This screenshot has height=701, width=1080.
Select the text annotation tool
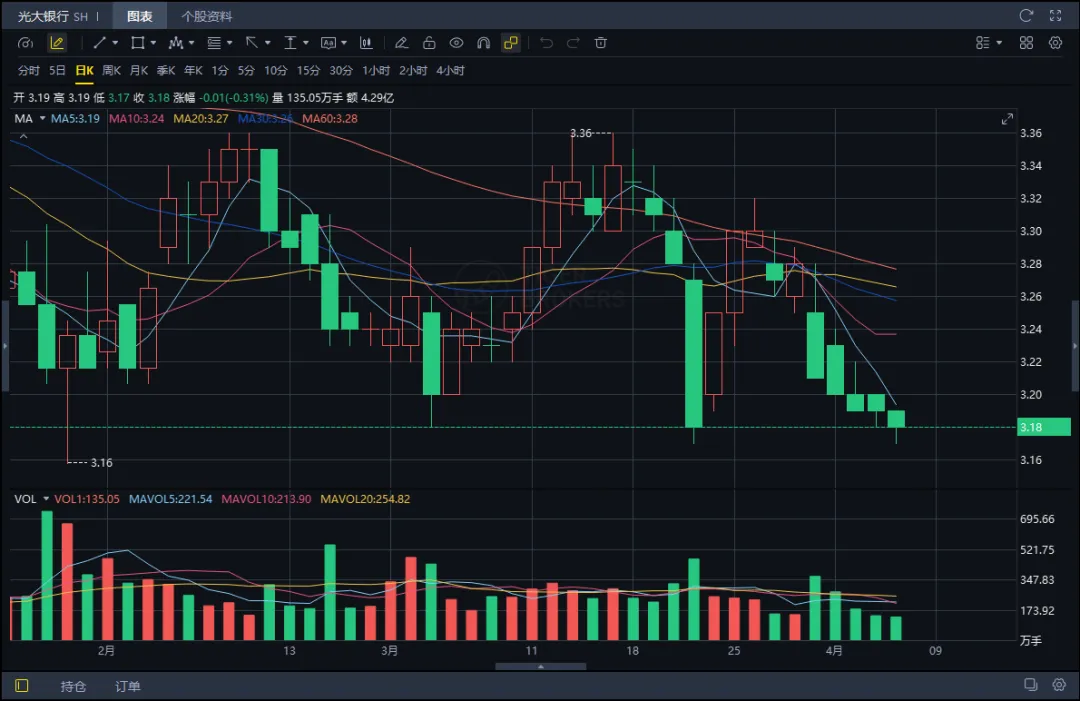(x=329, y=43)
